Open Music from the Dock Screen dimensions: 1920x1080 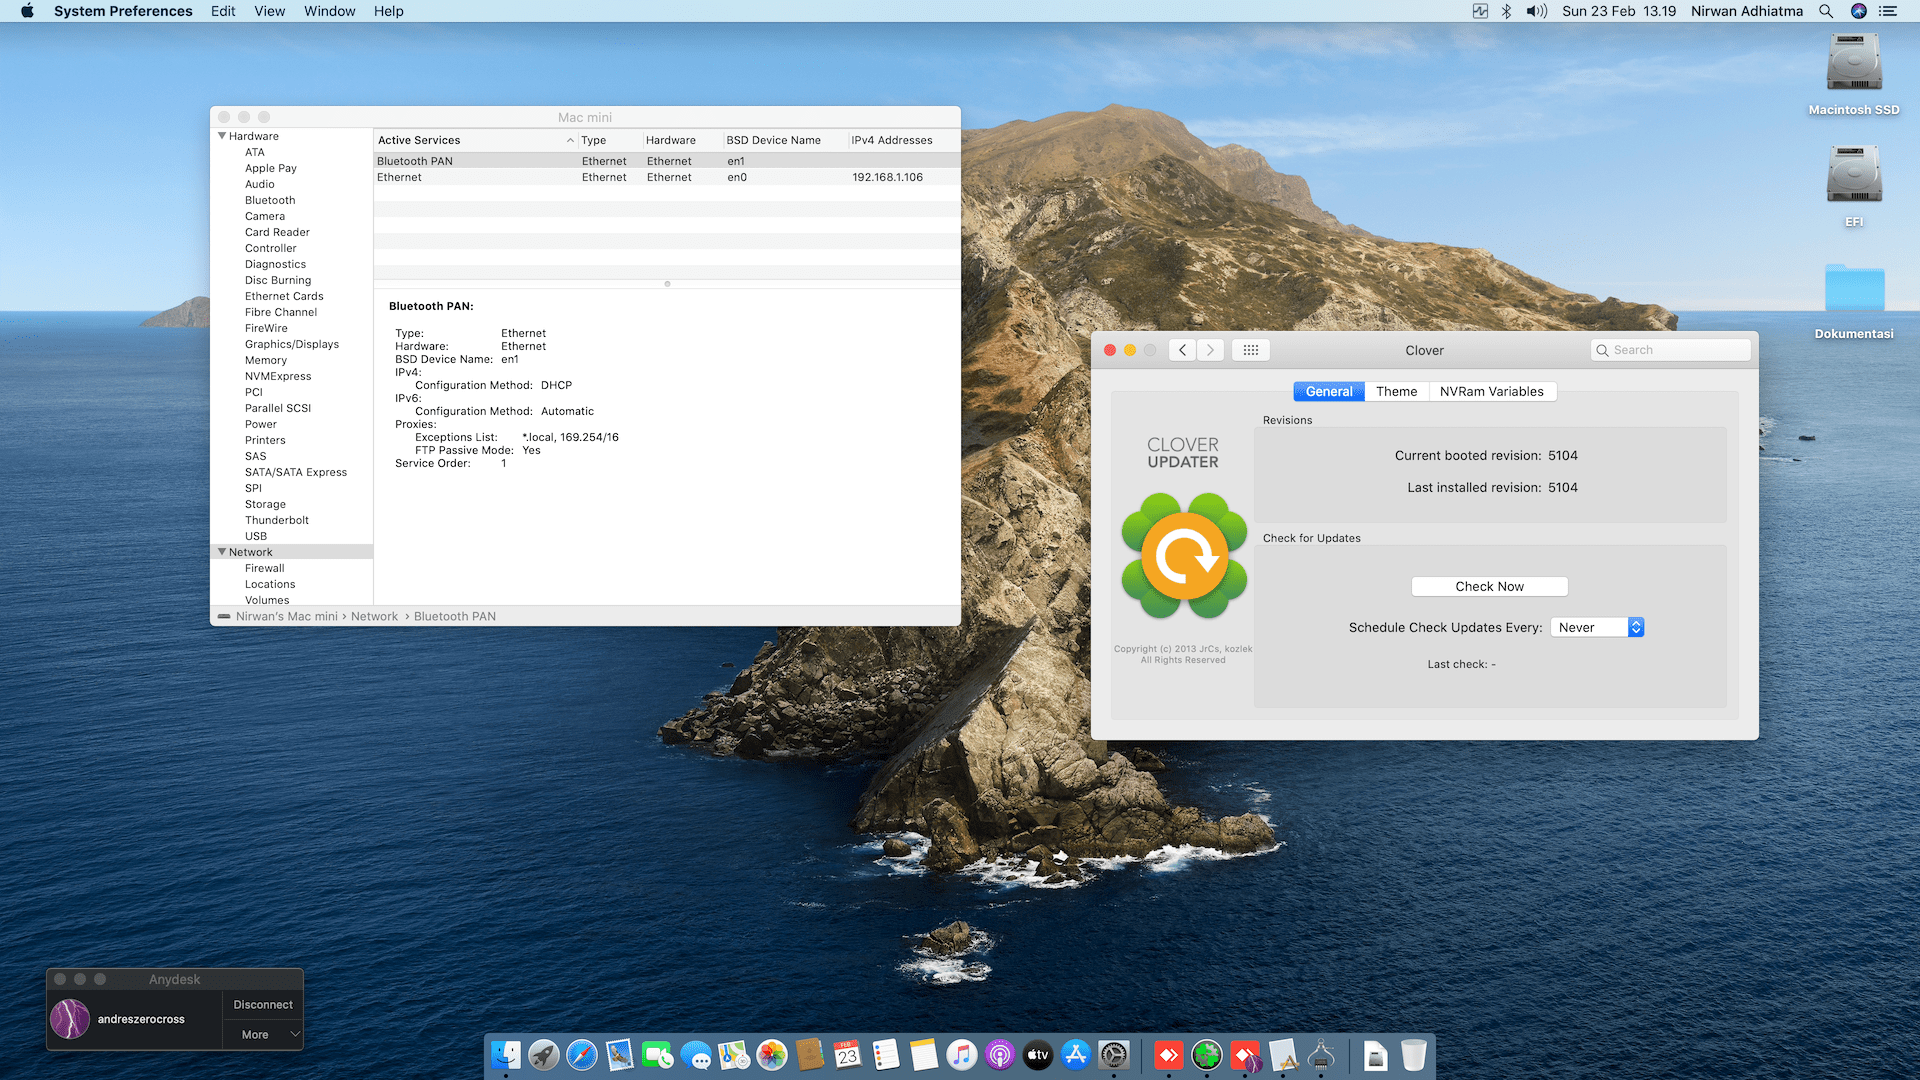coord(962,1055)
